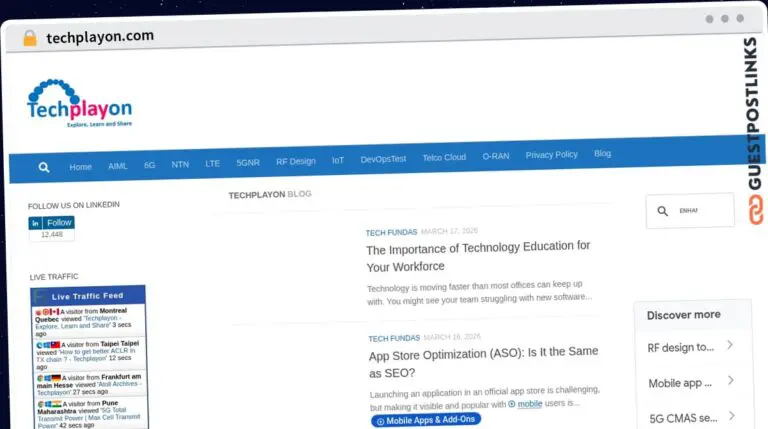Click Taipei visitor entry in traffic feed
This screenshot has height=429, width=768.
tap(89, 355)
